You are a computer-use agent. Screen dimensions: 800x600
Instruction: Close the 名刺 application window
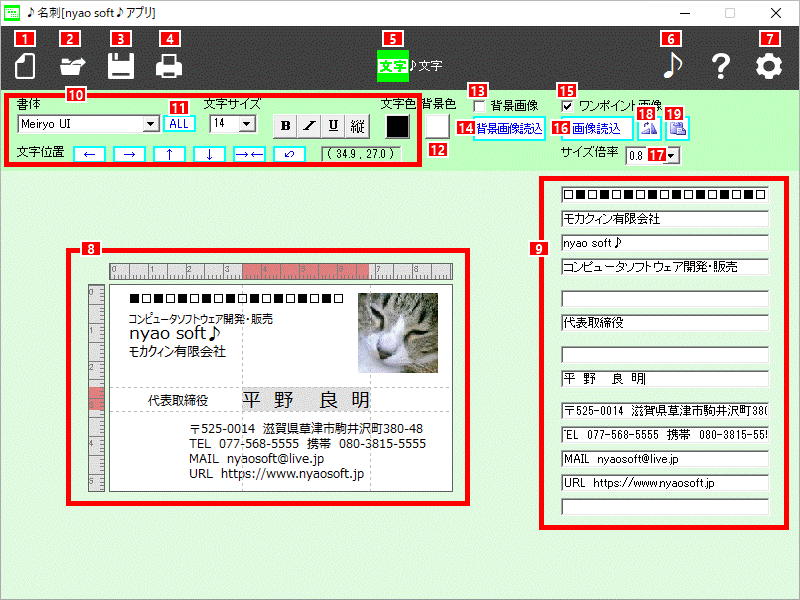coord(776,13)
